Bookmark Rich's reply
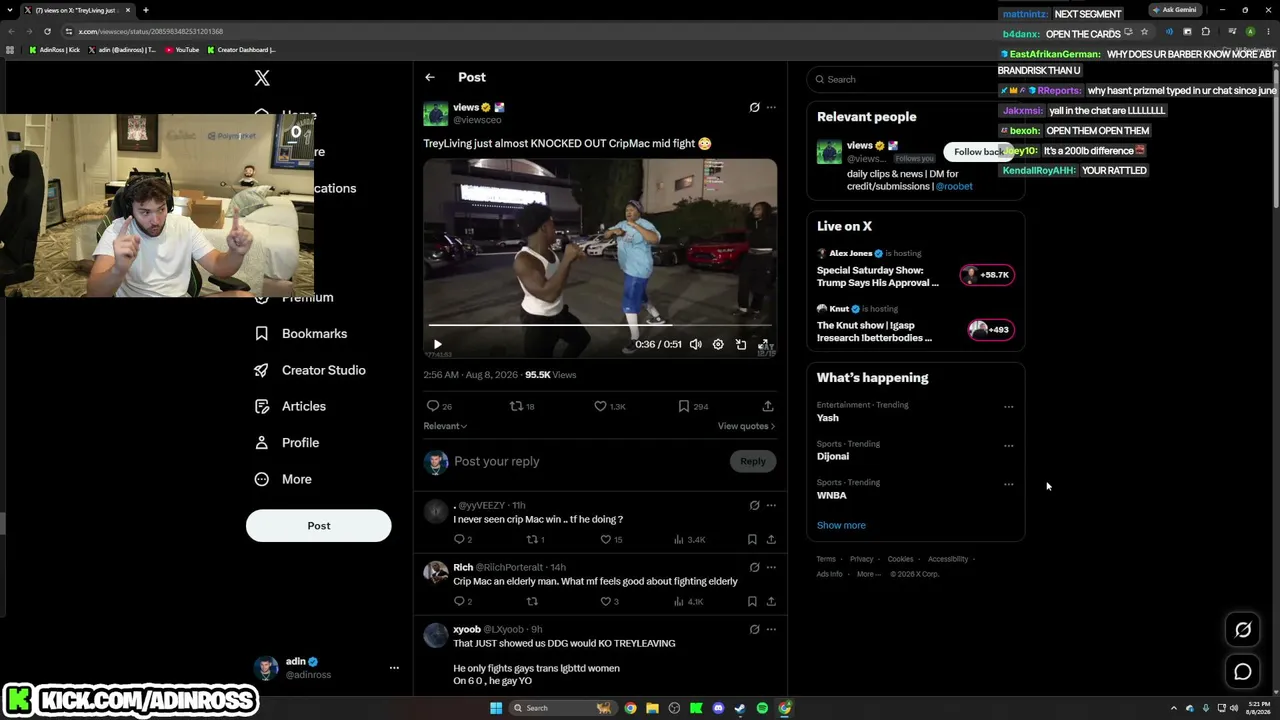Viewport: 1280px width, 720px height. tap(752, 601)
